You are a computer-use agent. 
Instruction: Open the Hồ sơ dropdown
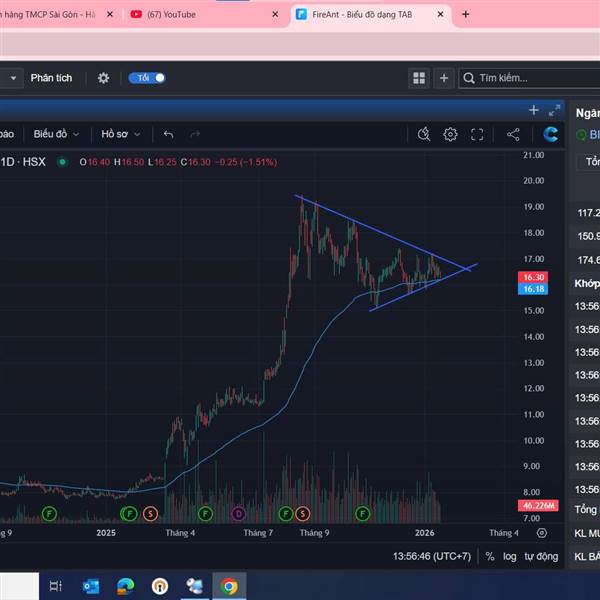click(121, 134)
